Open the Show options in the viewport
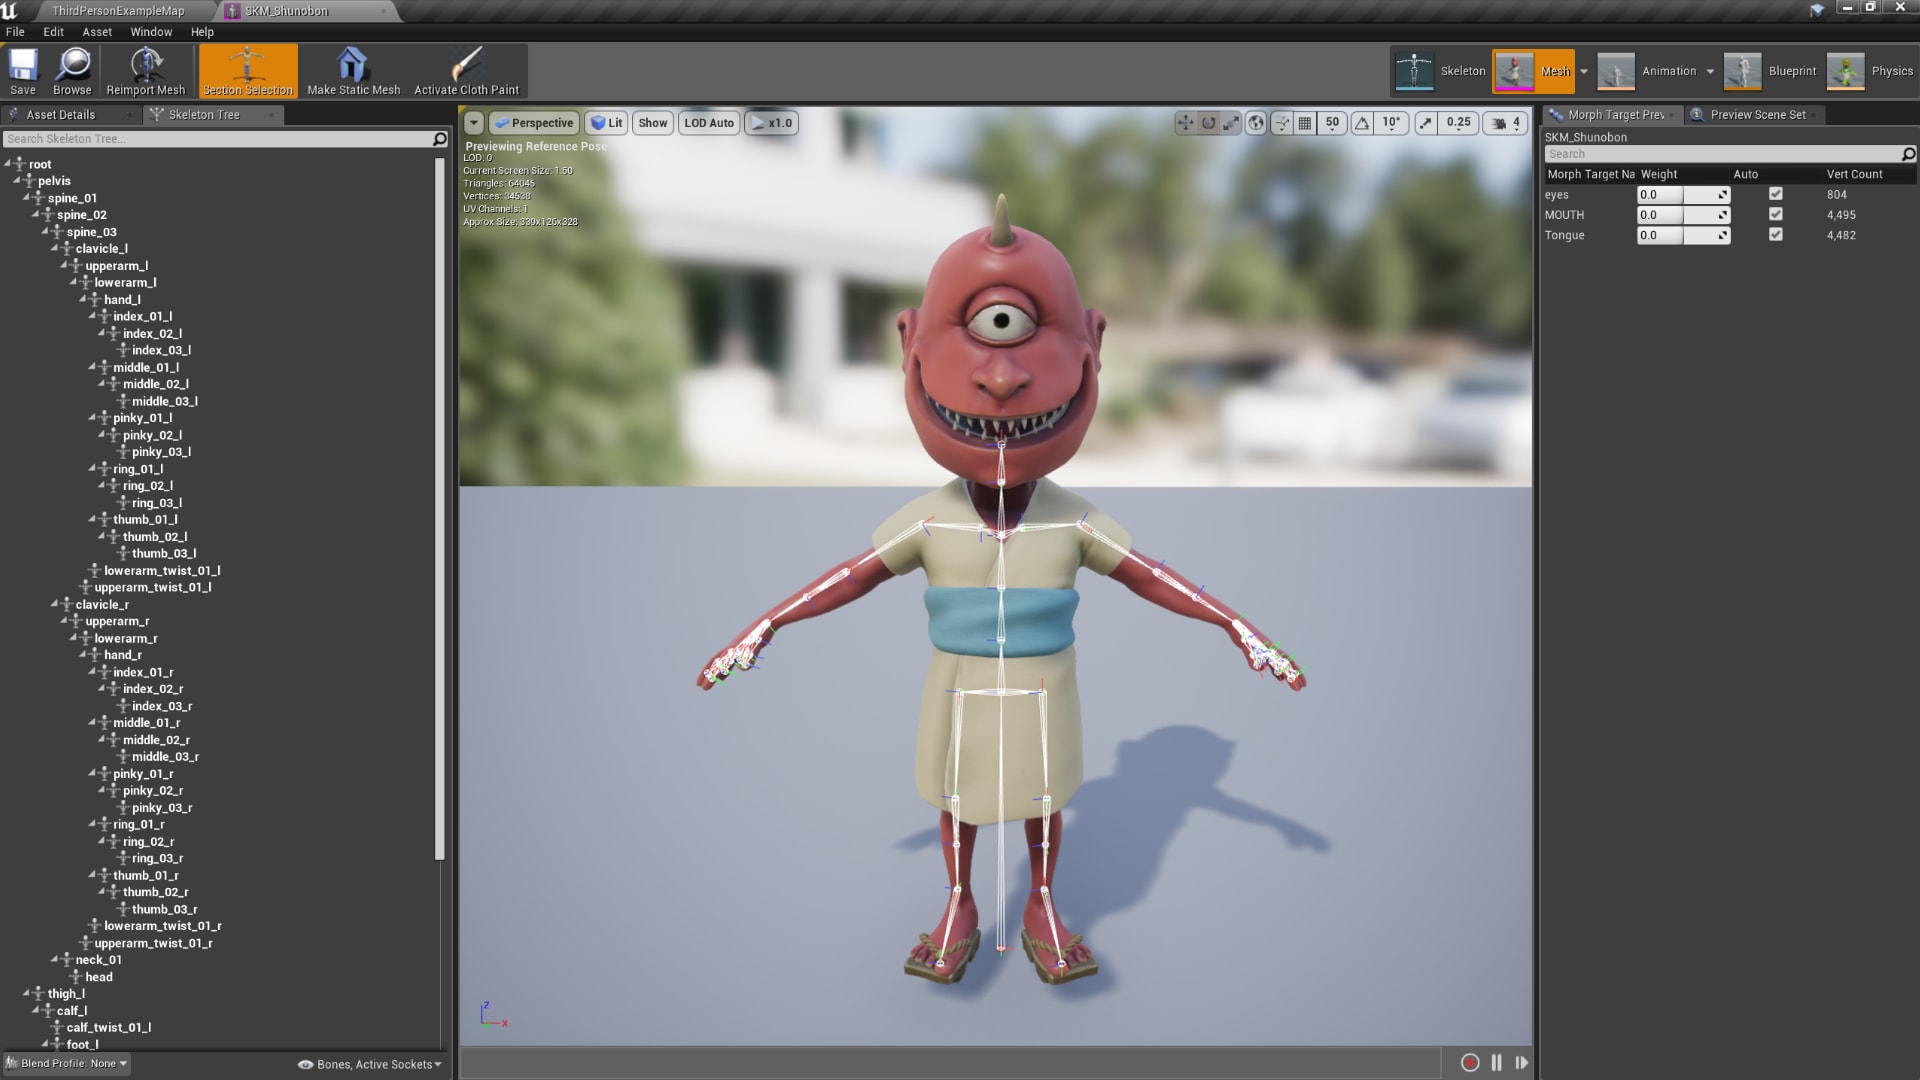 coord(652,122)
